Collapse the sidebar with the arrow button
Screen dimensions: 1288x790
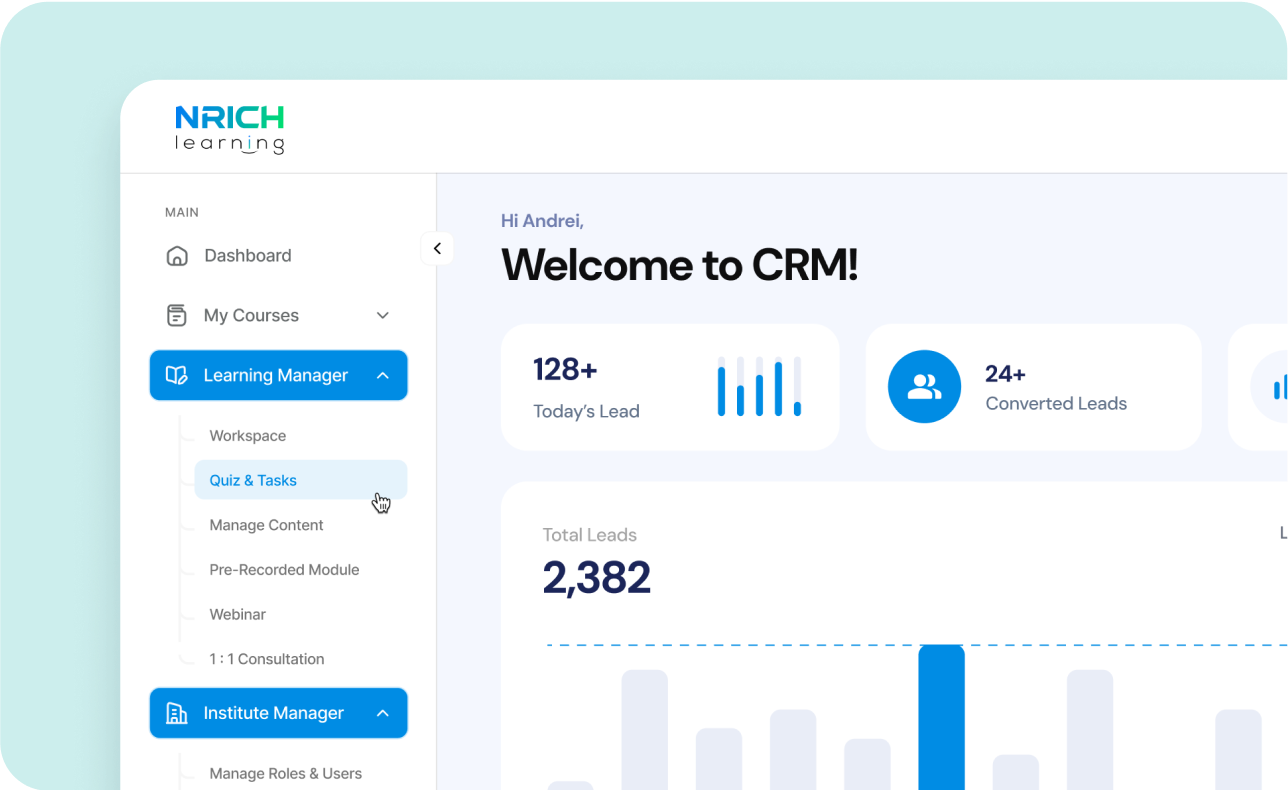pyautogui.click(x=437, y=249)
